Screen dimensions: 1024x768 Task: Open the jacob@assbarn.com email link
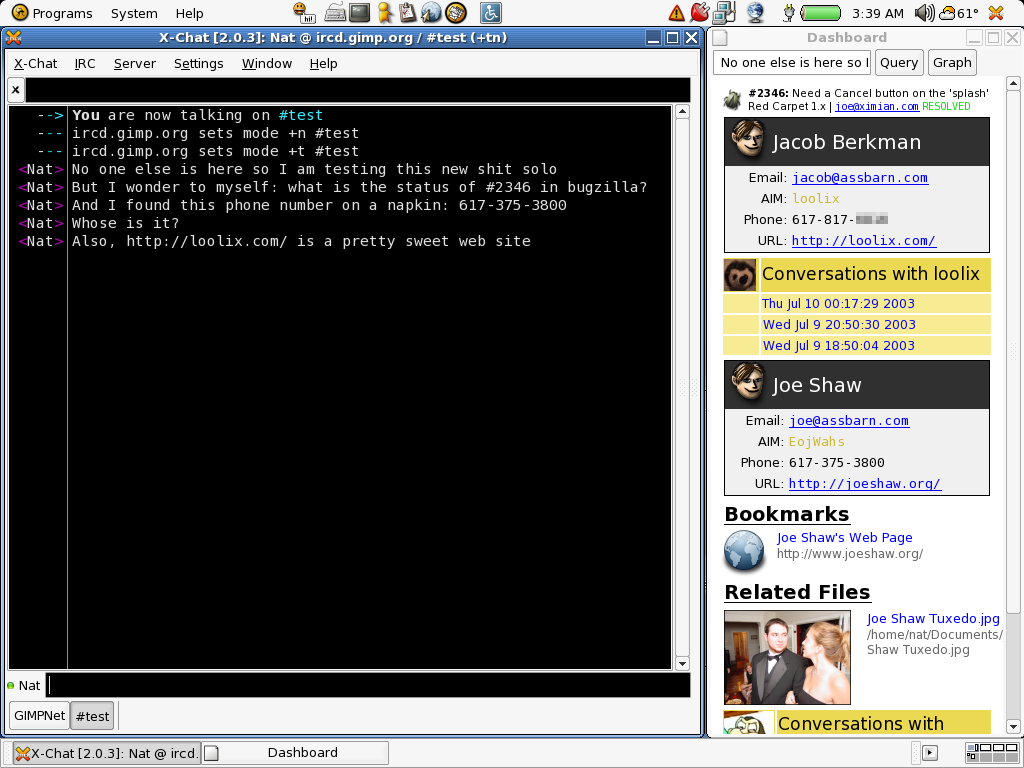coord(860,178)
